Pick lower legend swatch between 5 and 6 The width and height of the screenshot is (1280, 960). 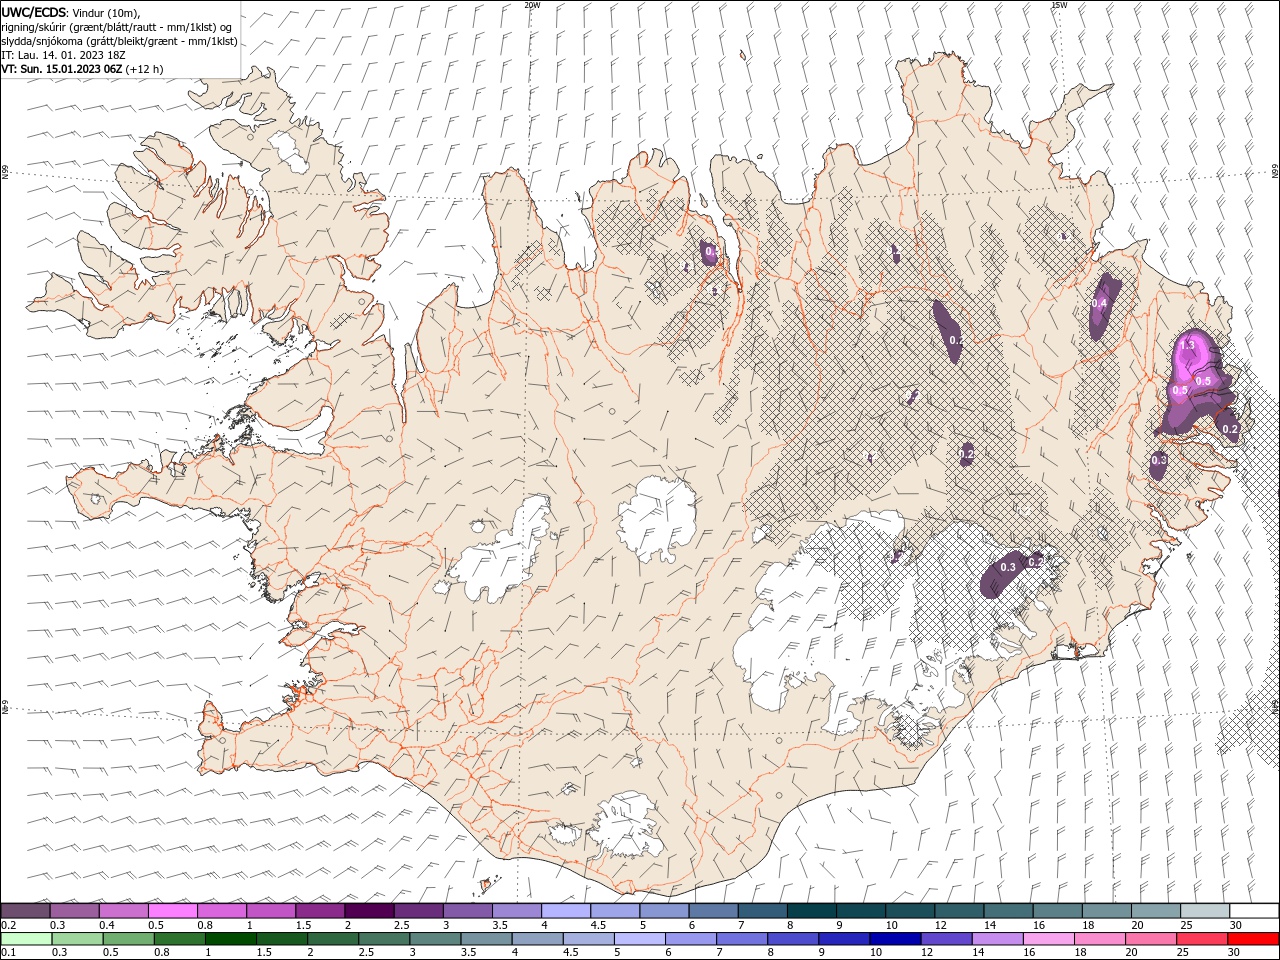(638, 938)
